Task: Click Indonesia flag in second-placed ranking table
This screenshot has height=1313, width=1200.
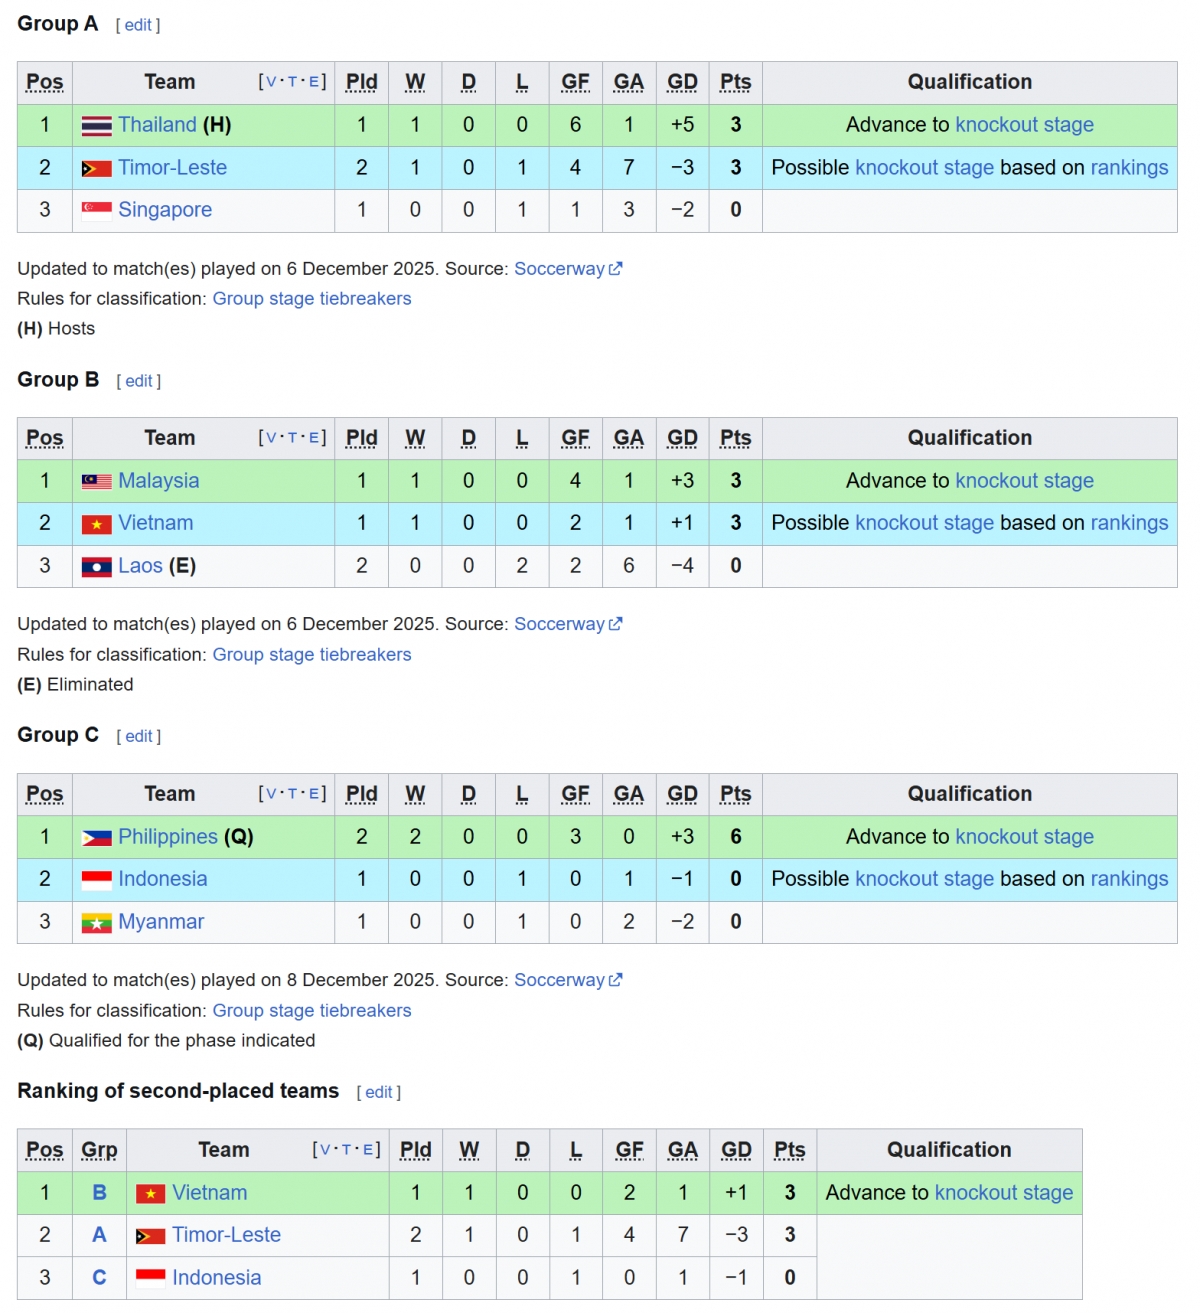Action: pyautogui.click(x=150, y=1276)
